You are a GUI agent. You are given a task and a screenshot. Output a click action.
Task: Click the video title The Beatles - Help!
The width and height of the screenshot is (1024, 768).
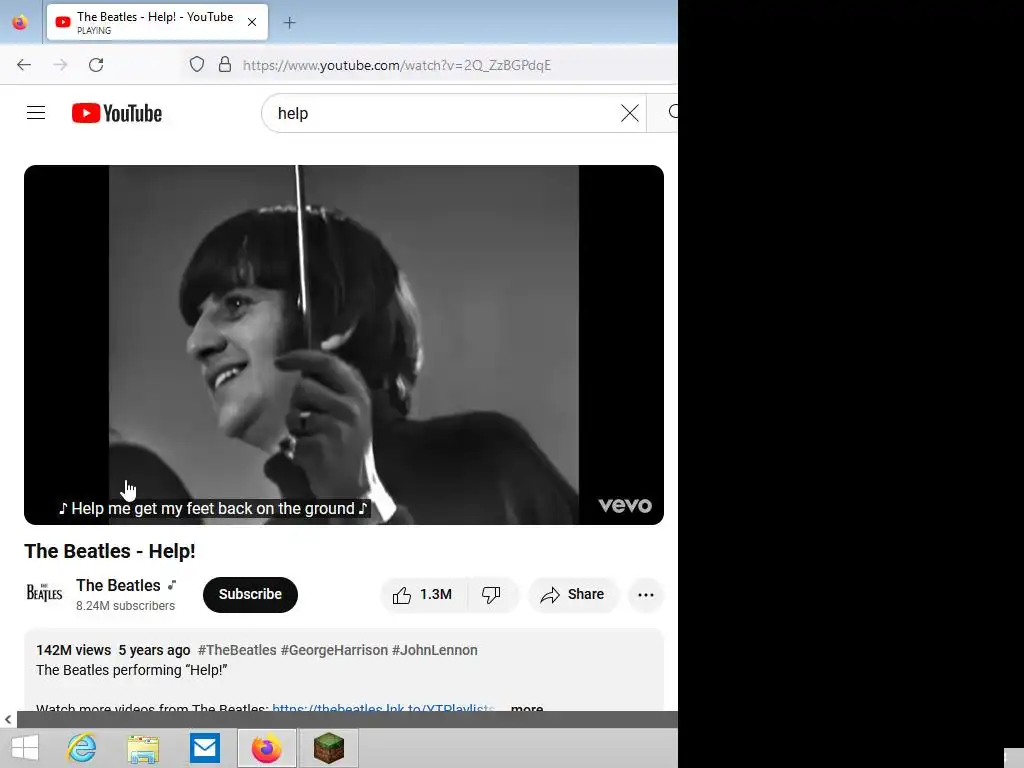click(x=110, y=551)
